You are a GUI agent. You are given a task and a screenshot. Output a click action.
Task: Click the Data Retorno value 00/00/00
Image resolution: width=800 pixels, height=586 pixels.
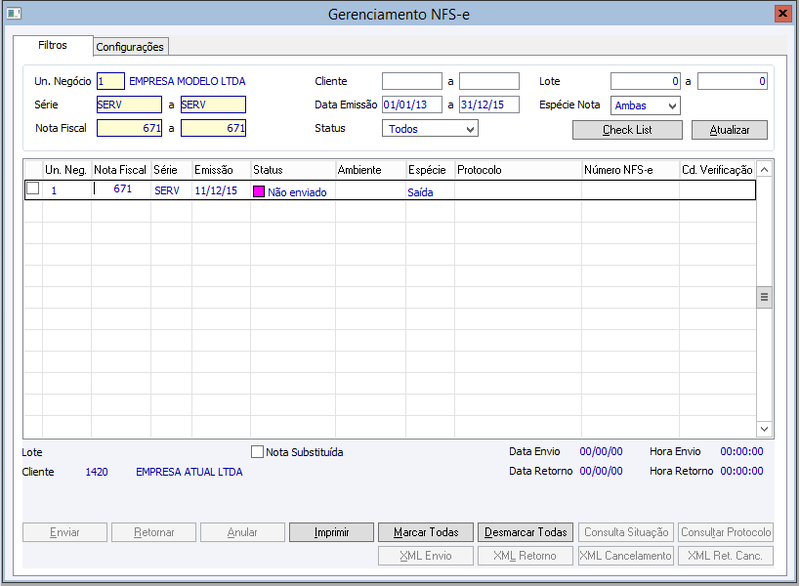(601, 471)
